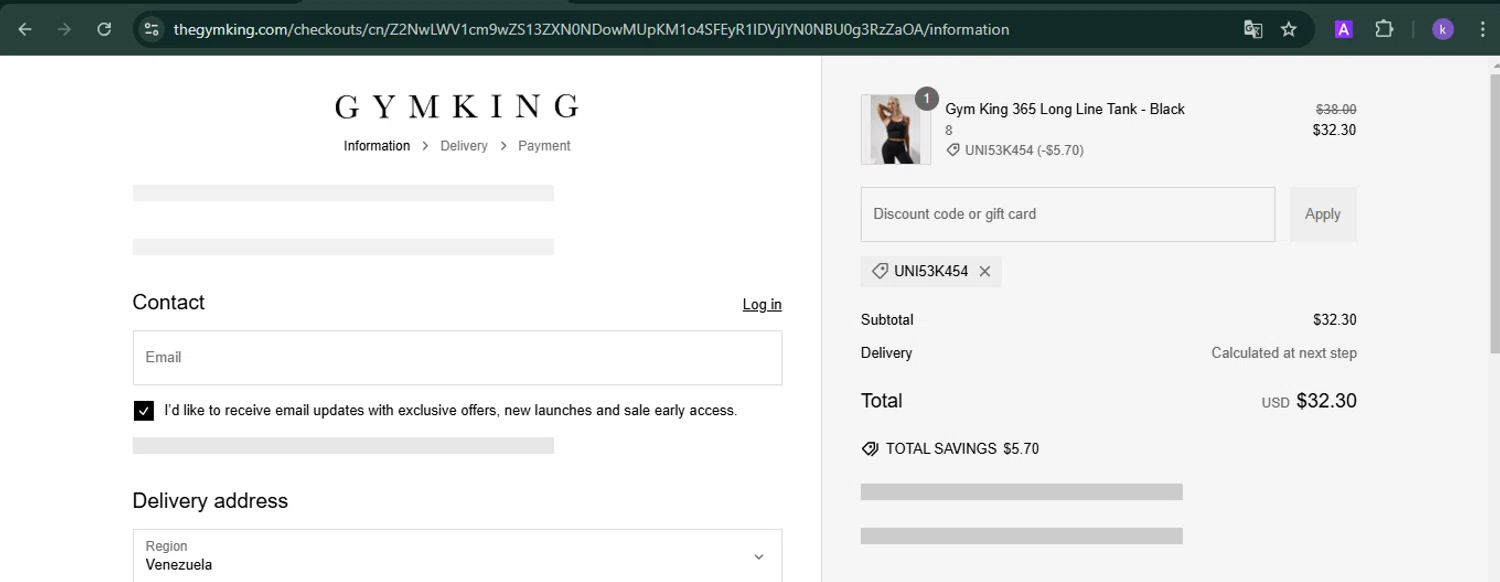Go to the Delivery breadcrumb step

(464, 146)
